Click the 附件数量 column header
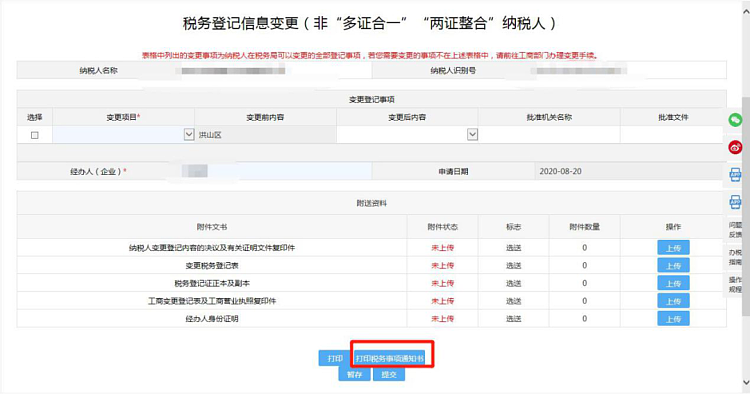The width and height of the screenshot is (750, 394). click(585, 227)
